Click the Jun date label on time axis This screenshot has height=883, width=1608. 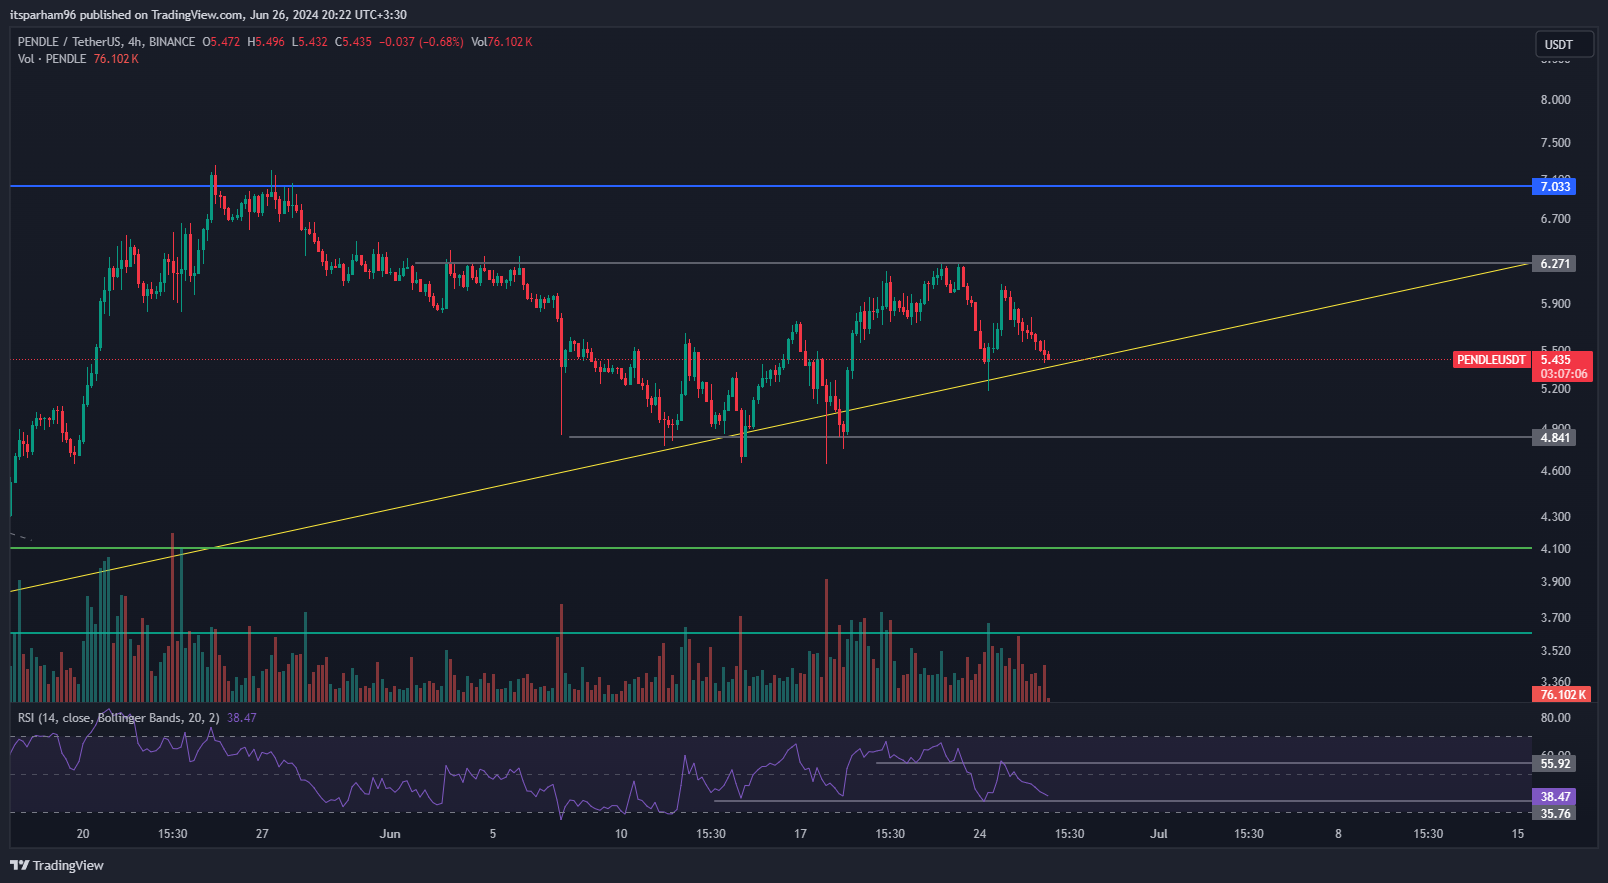coord(390,834)
